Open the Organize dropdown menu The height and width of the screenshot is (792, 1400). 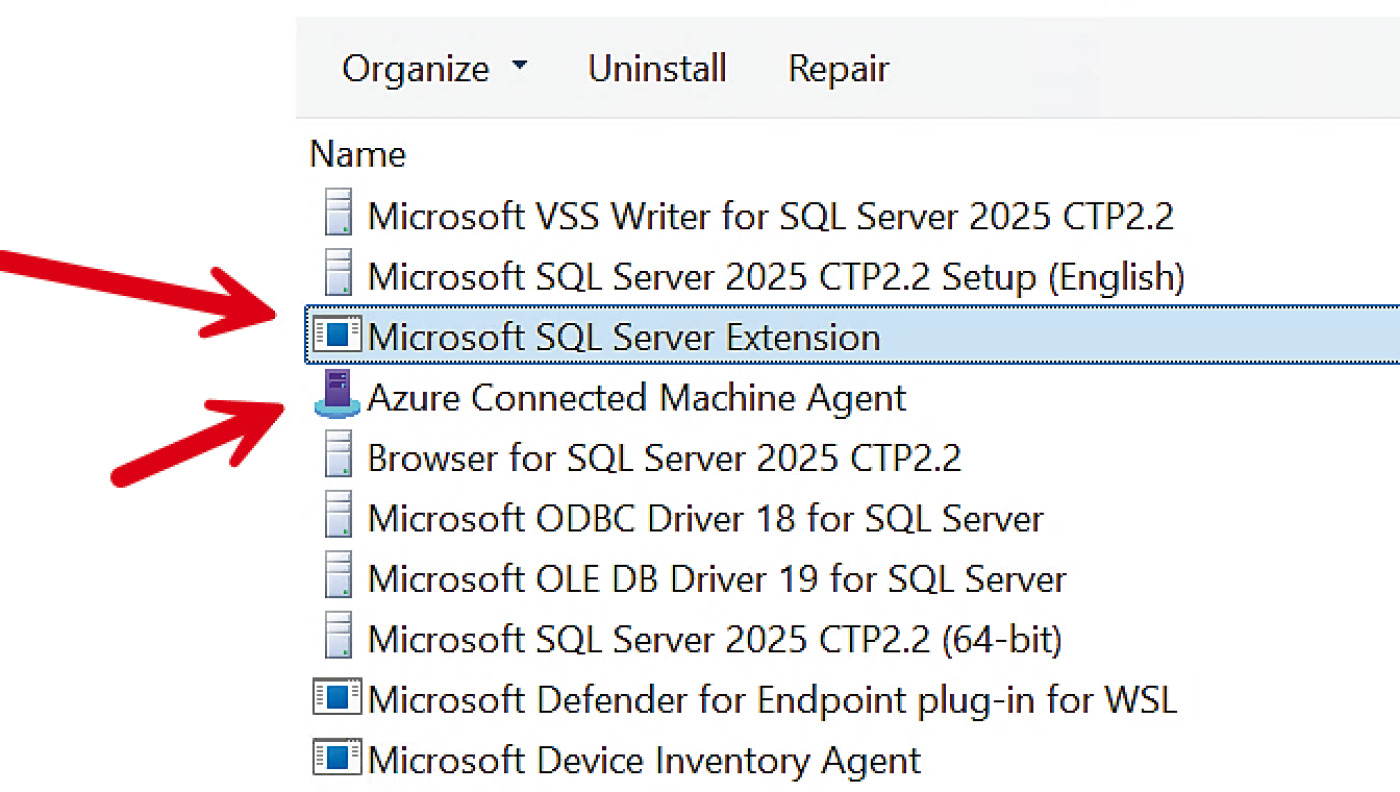click(434, 68)
